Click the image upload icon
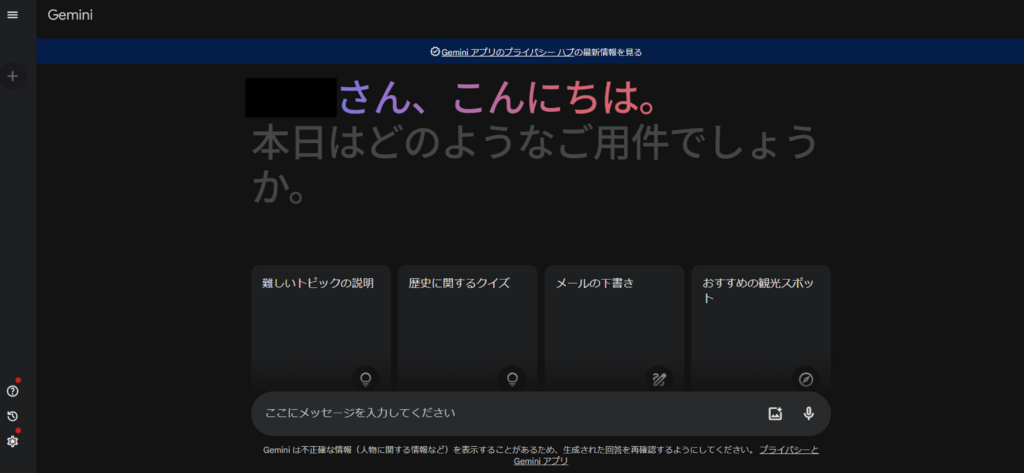1024x473 pixels. click(x=775, y=414)
